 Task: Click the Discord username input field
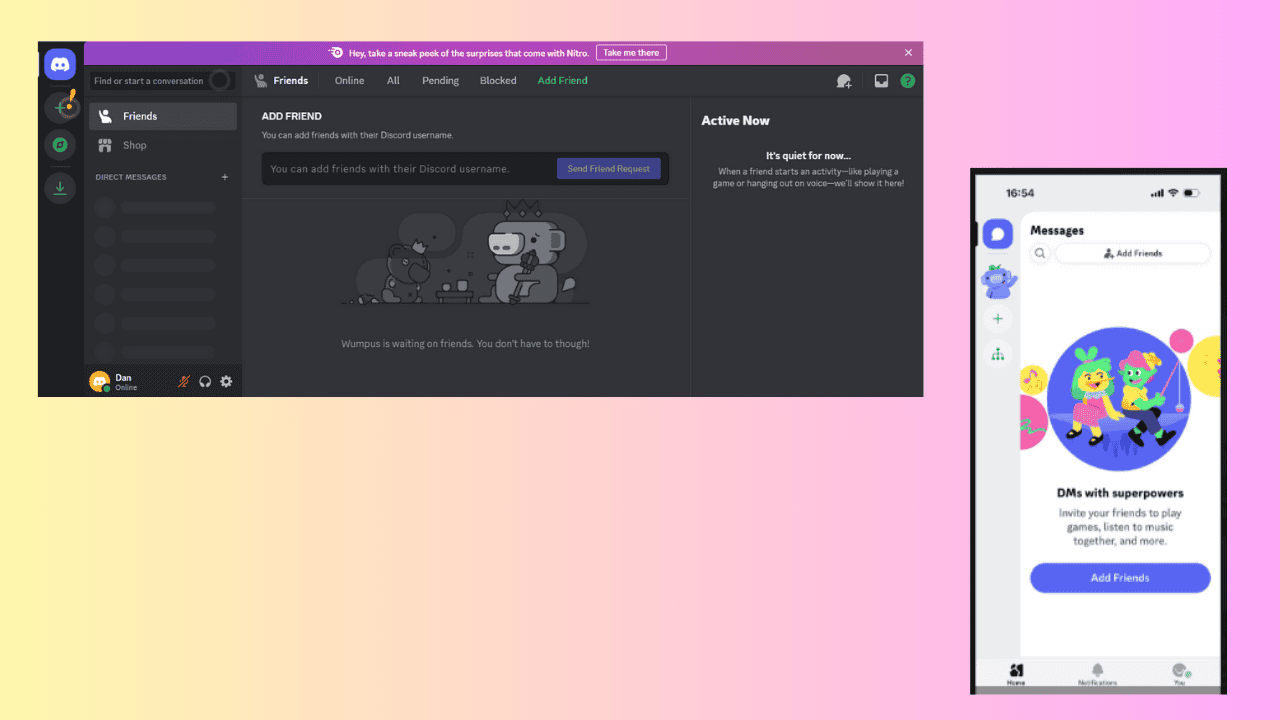pos(400,168)
